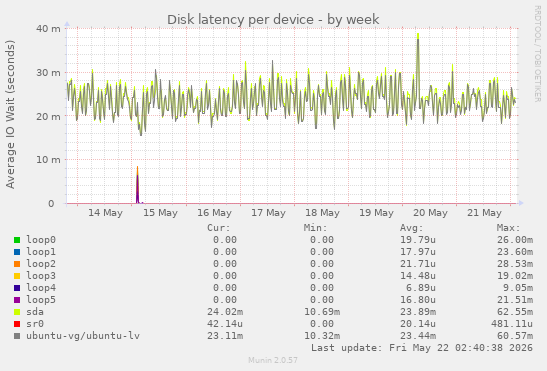Click the sda average value 23.89m
547x371 pixels.
click(x=418, y=312)
